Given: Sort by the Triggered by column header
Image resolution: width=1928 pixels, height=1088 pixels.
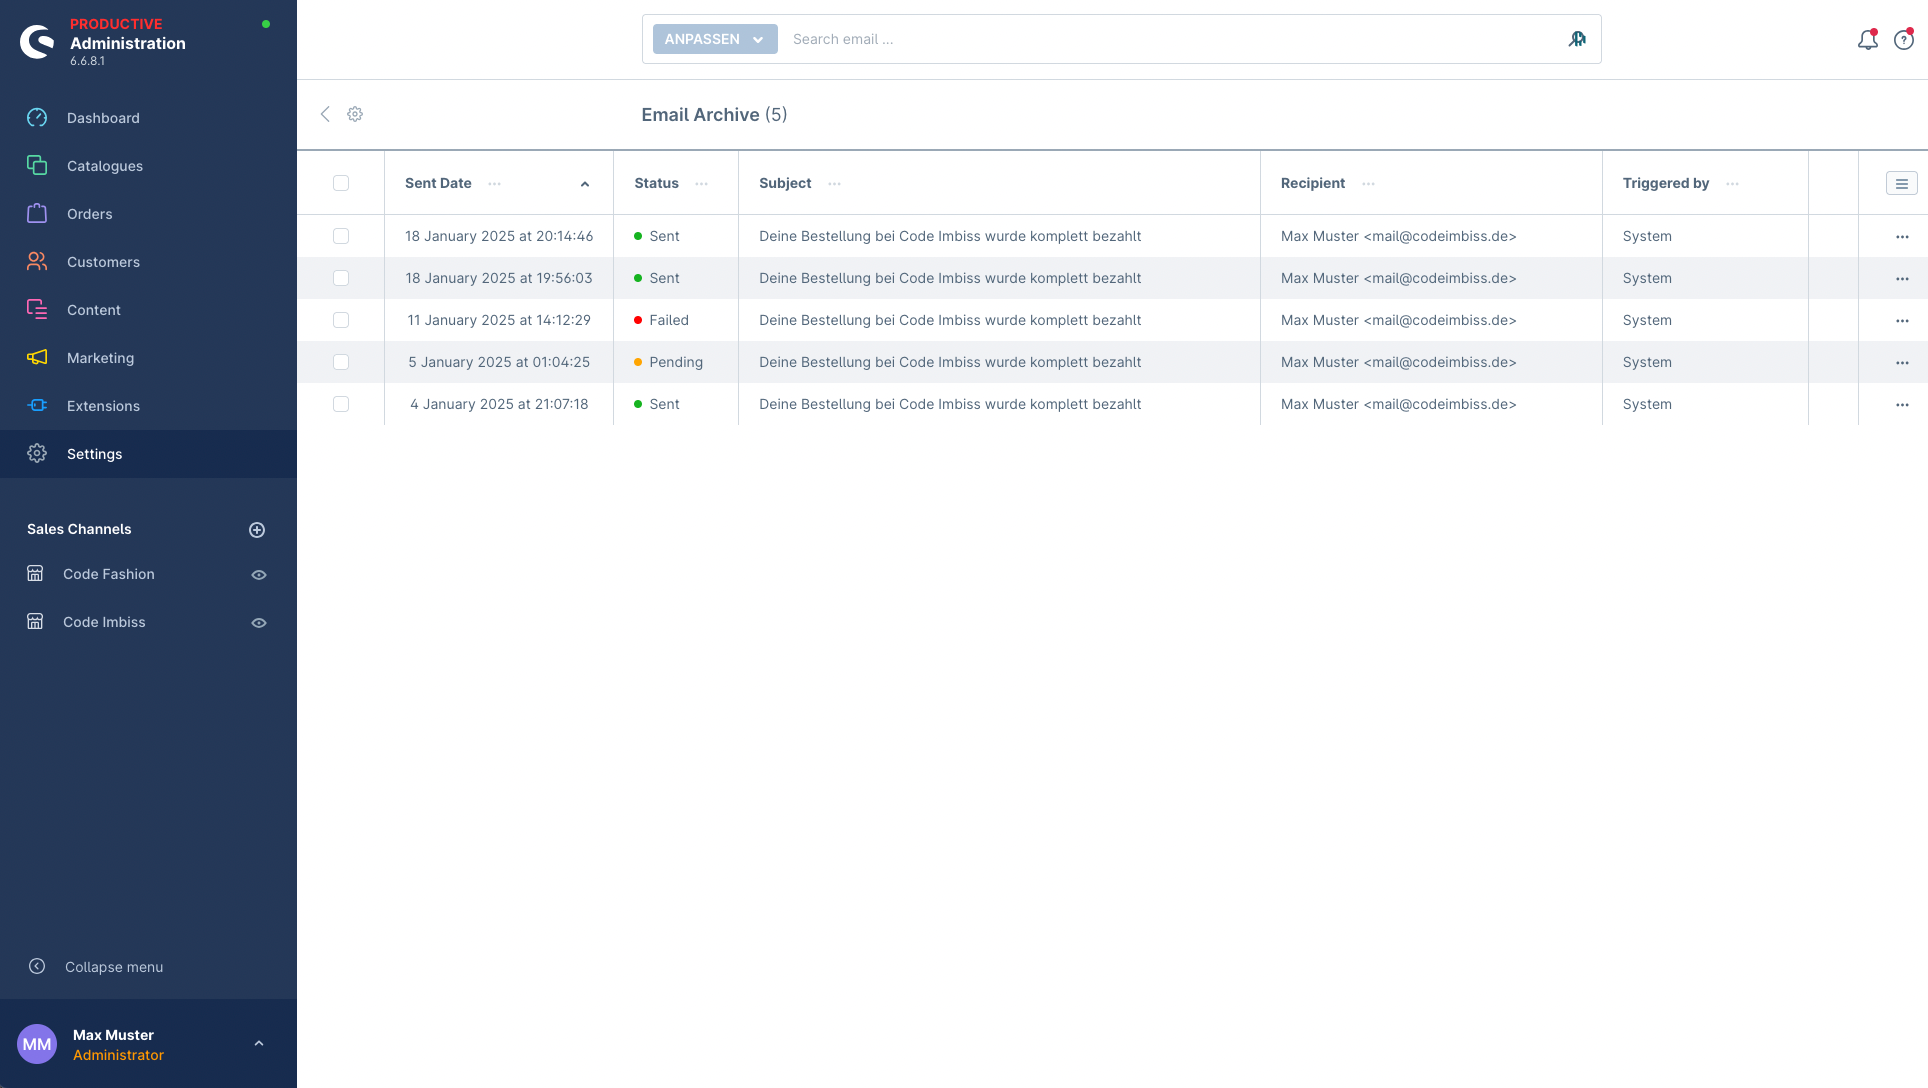Looking at the screenshot, I should point(1666,183).
